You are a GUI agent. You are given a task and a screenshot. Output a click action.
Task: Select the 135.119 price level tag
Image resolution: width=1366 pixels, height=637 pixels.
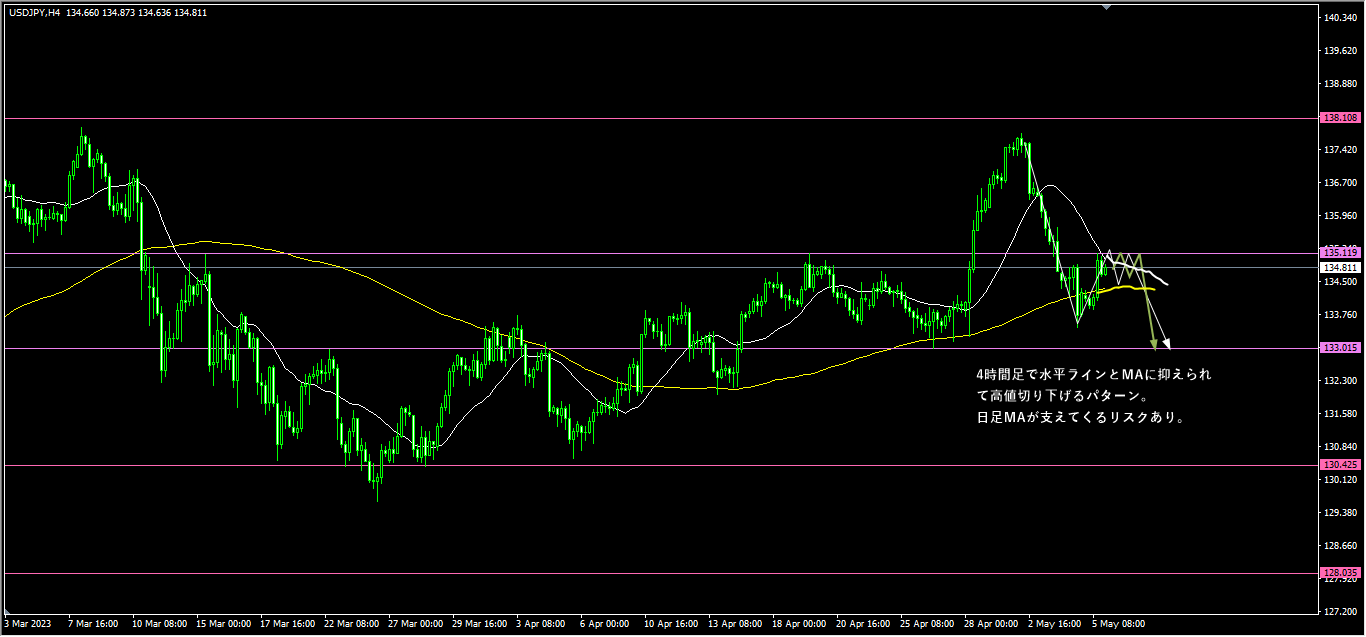pyautogui.click(x=1338, y=252)
